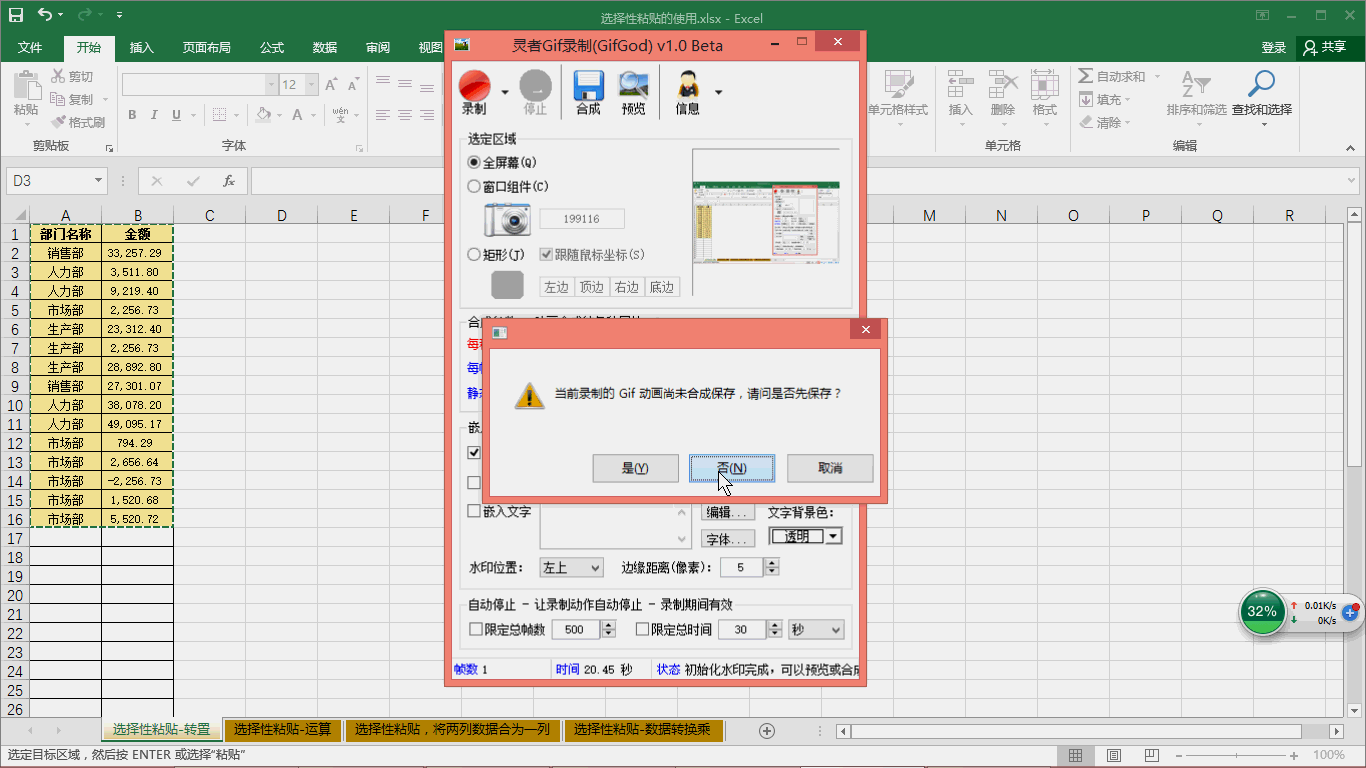This screenshot has height=768, width=1366.
Task: Open the 录制 dropdown arrow in GifGod
Action: coord(505,92)
